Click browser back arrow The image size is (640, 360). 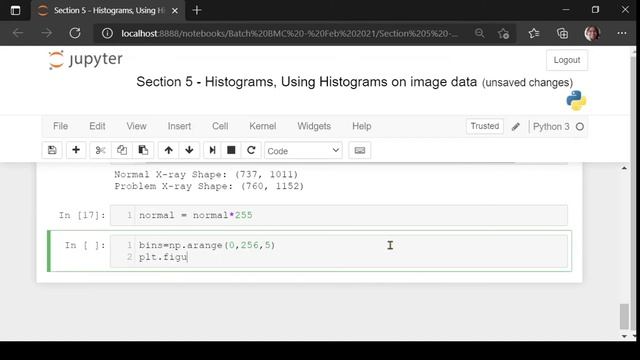18,33
